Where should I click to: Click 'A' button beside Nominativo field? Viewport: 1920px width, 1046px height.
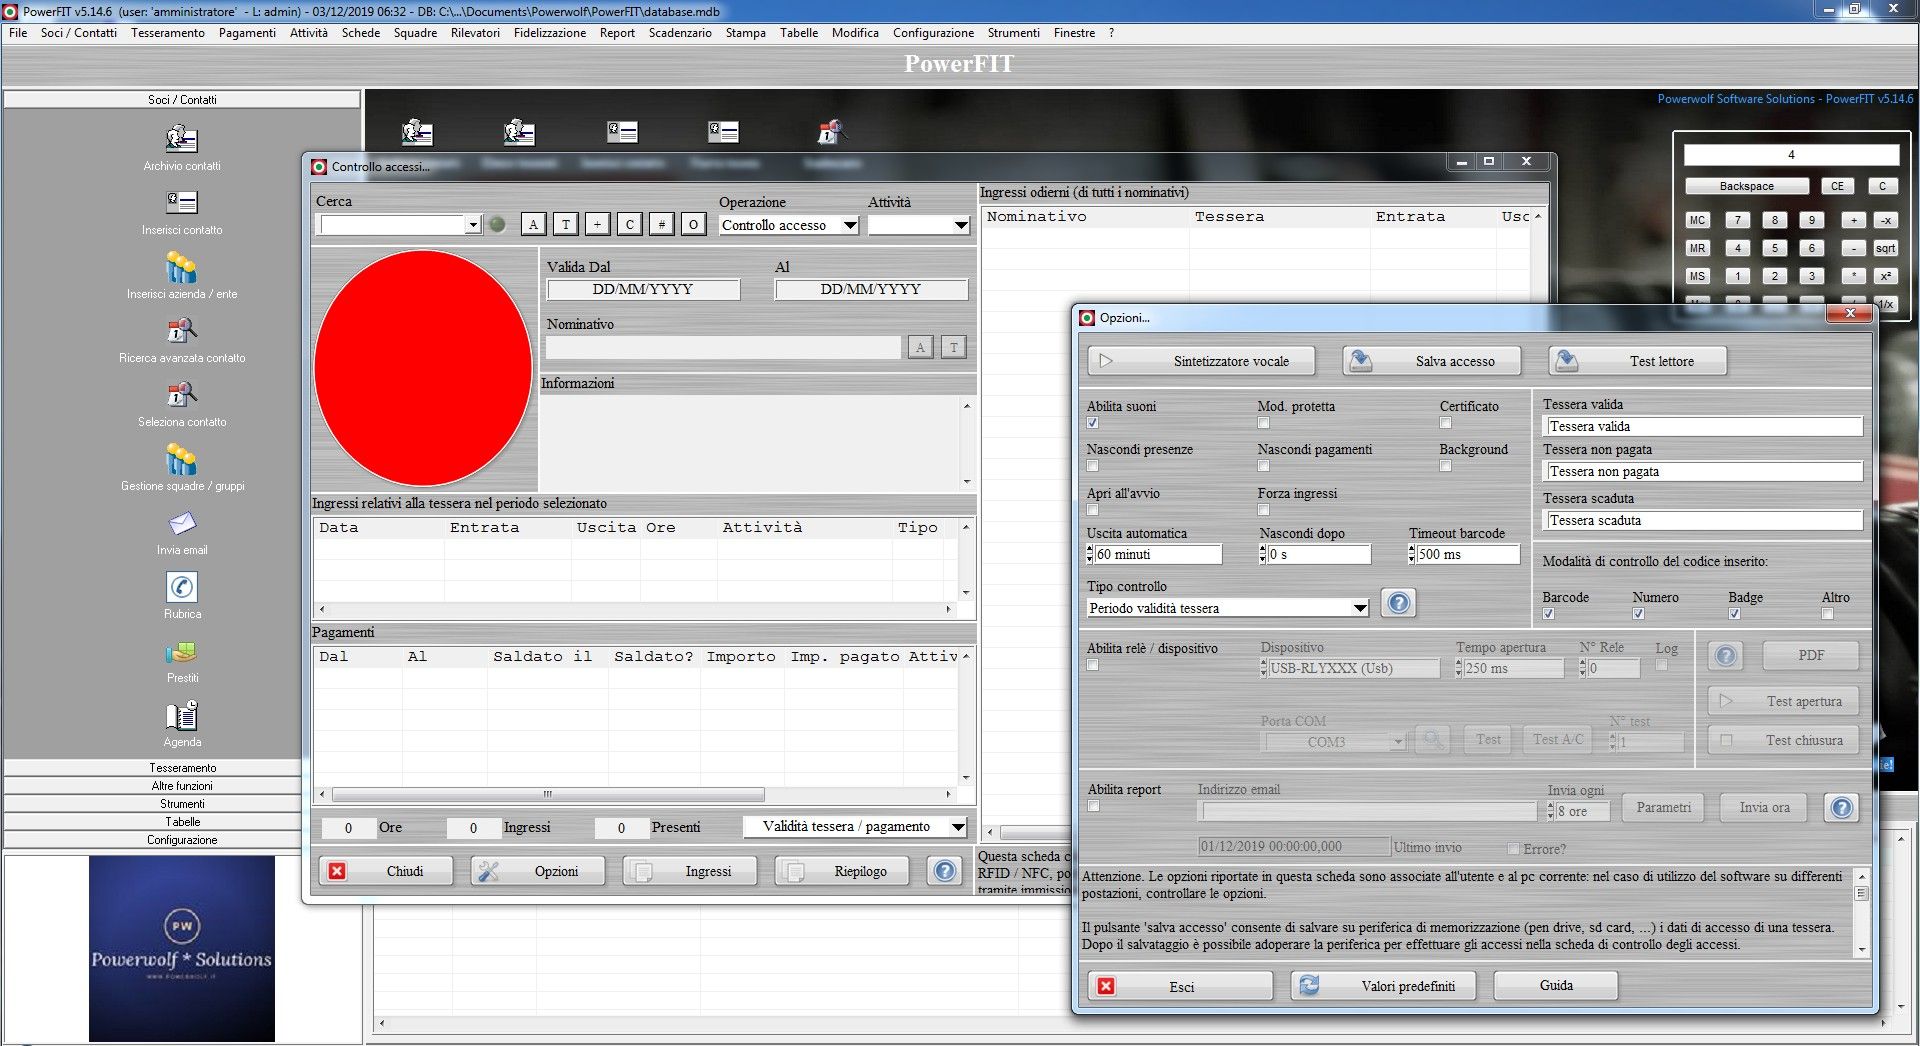click(921, 347)
